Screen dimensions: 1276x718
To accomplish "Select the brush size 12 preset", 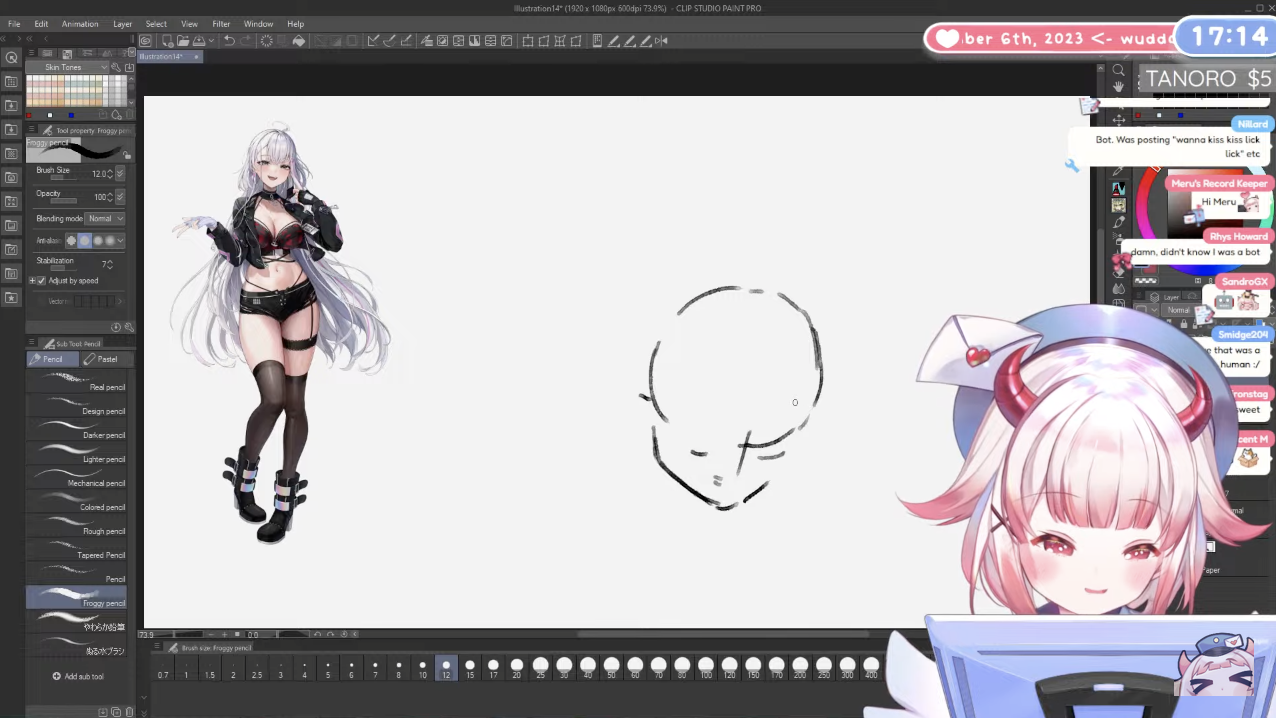I will click(446, 668).
